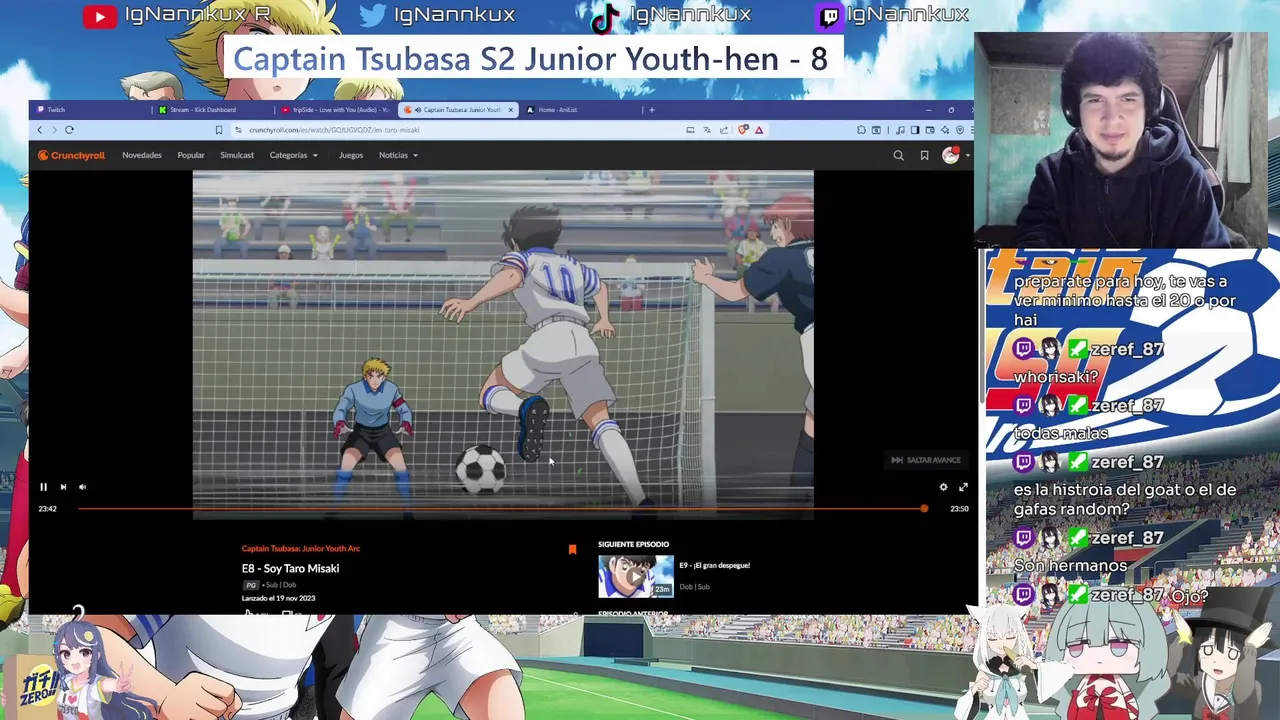Screen dimensions: 1280x720
Task: Open the Brave Wallet icon
Action: pos(930,130)
